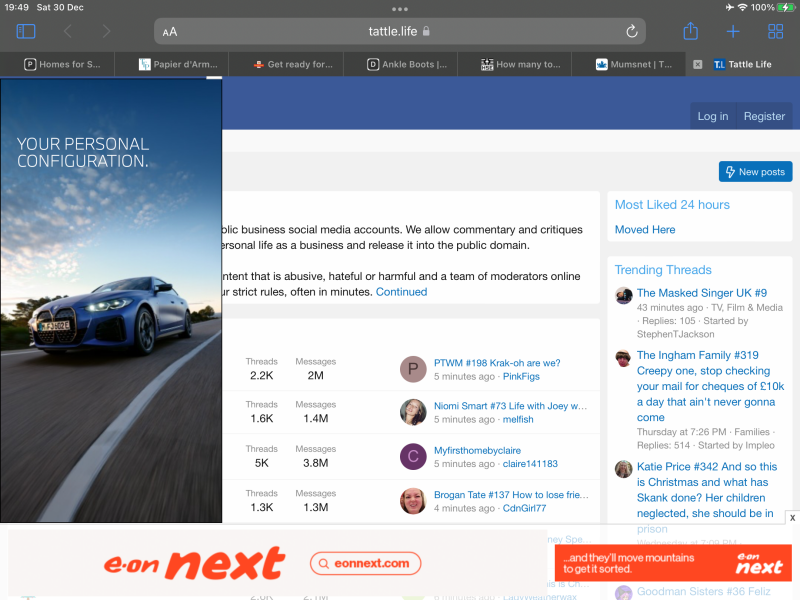Switch to the How many to... tab
This screenshot has height=600, width=800.
pos(515,64)
